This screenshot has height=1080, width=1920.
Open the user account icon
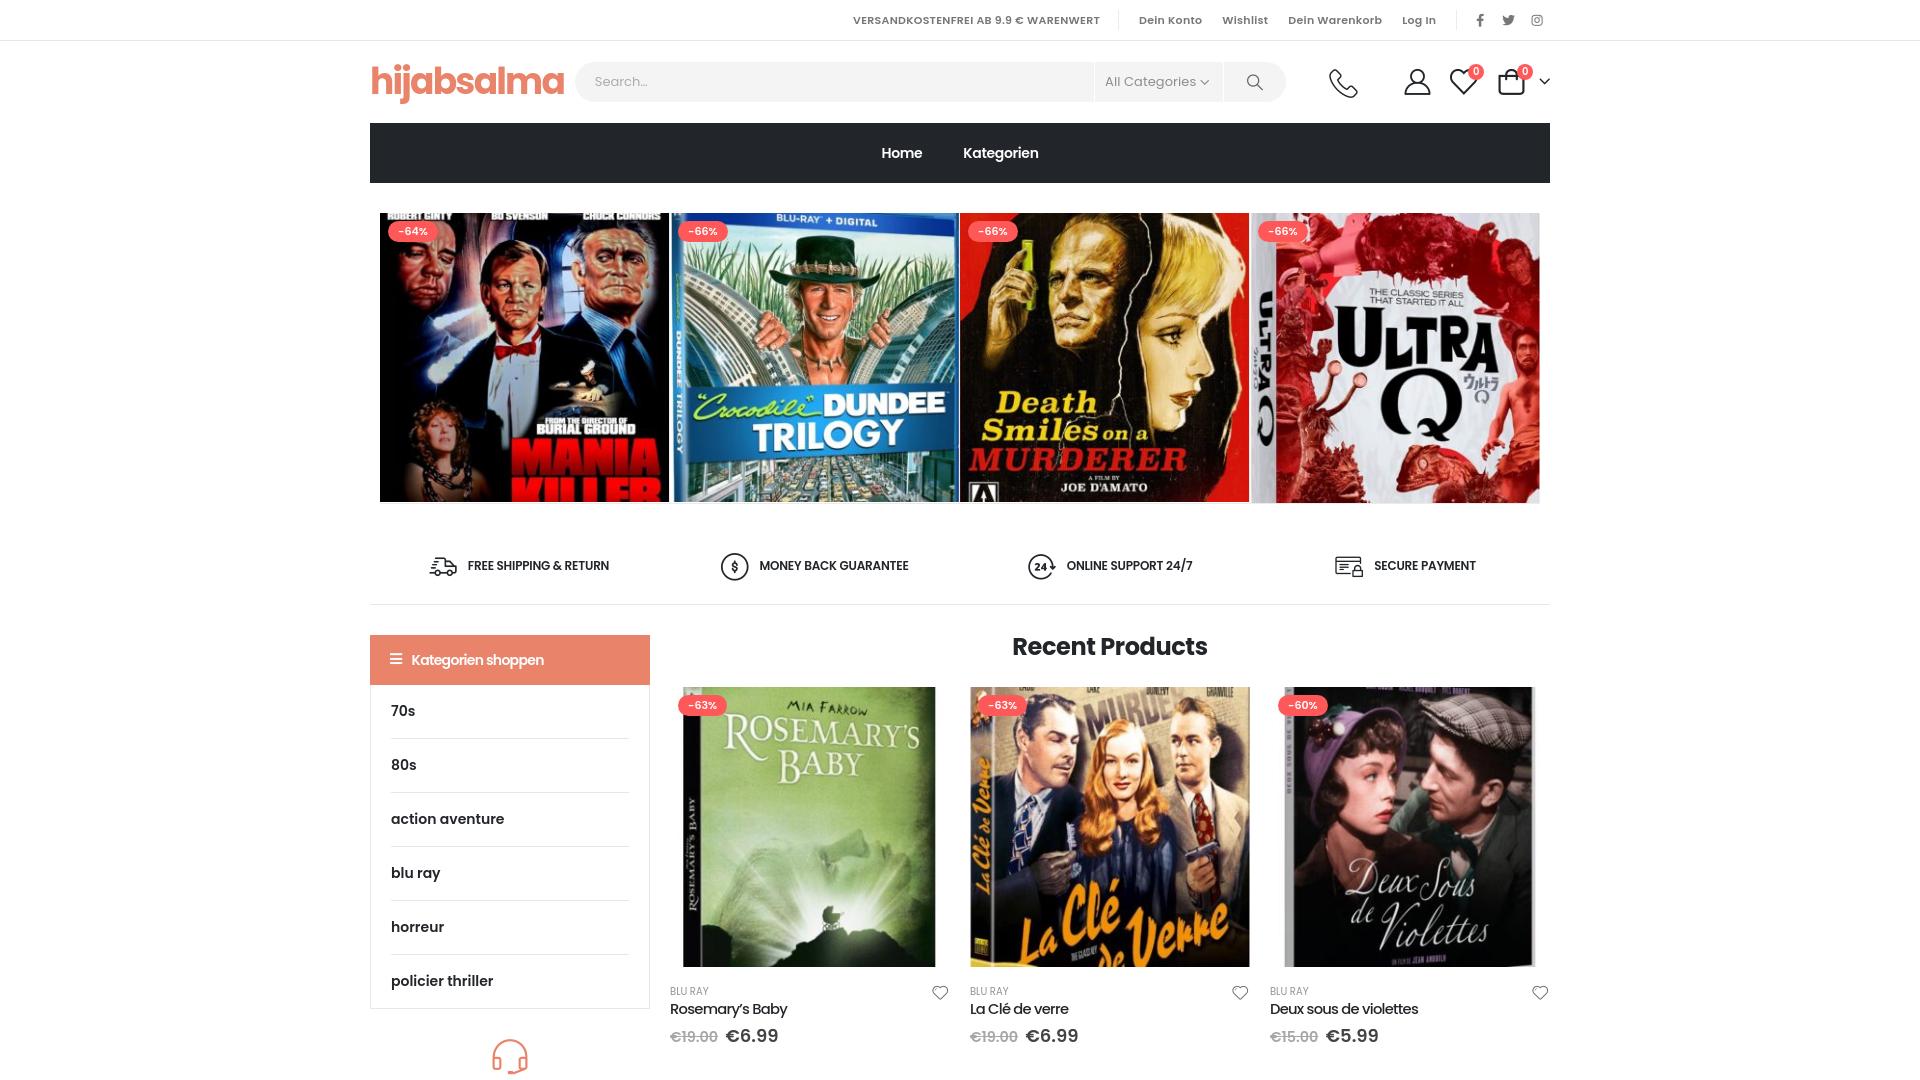[x=1416, y=82]
